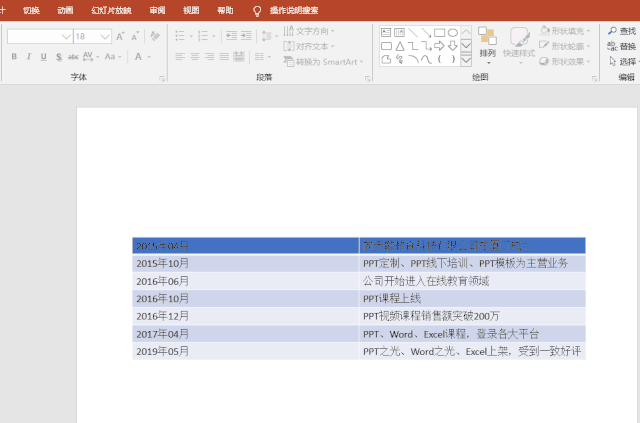Select the scribble shape tool
This screenshot has height=423, width=640.
click(399, 60)
